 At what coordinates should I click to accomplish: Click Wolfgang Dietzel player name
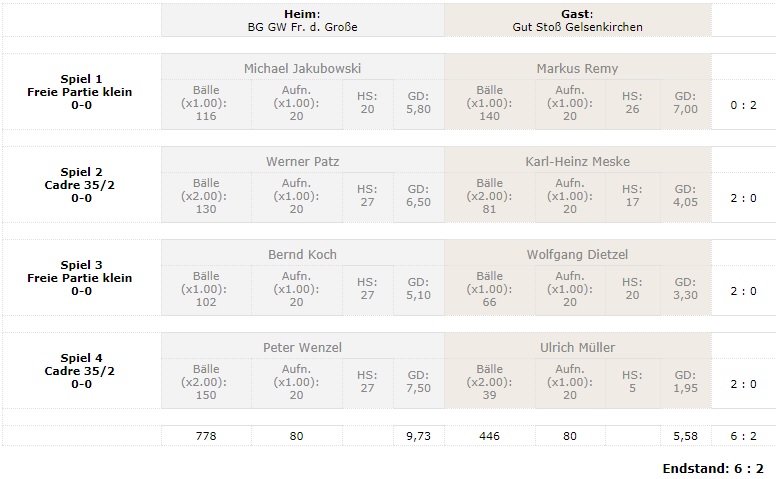click(577, 254)
